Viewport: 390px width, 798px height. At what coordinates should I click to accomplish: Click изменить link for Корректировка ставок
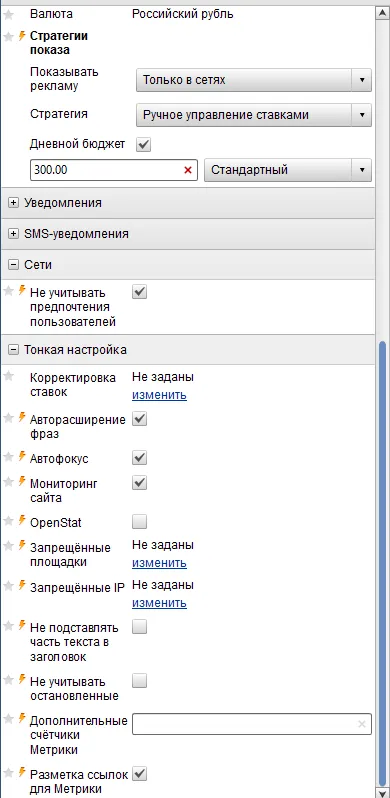(159, 395)
